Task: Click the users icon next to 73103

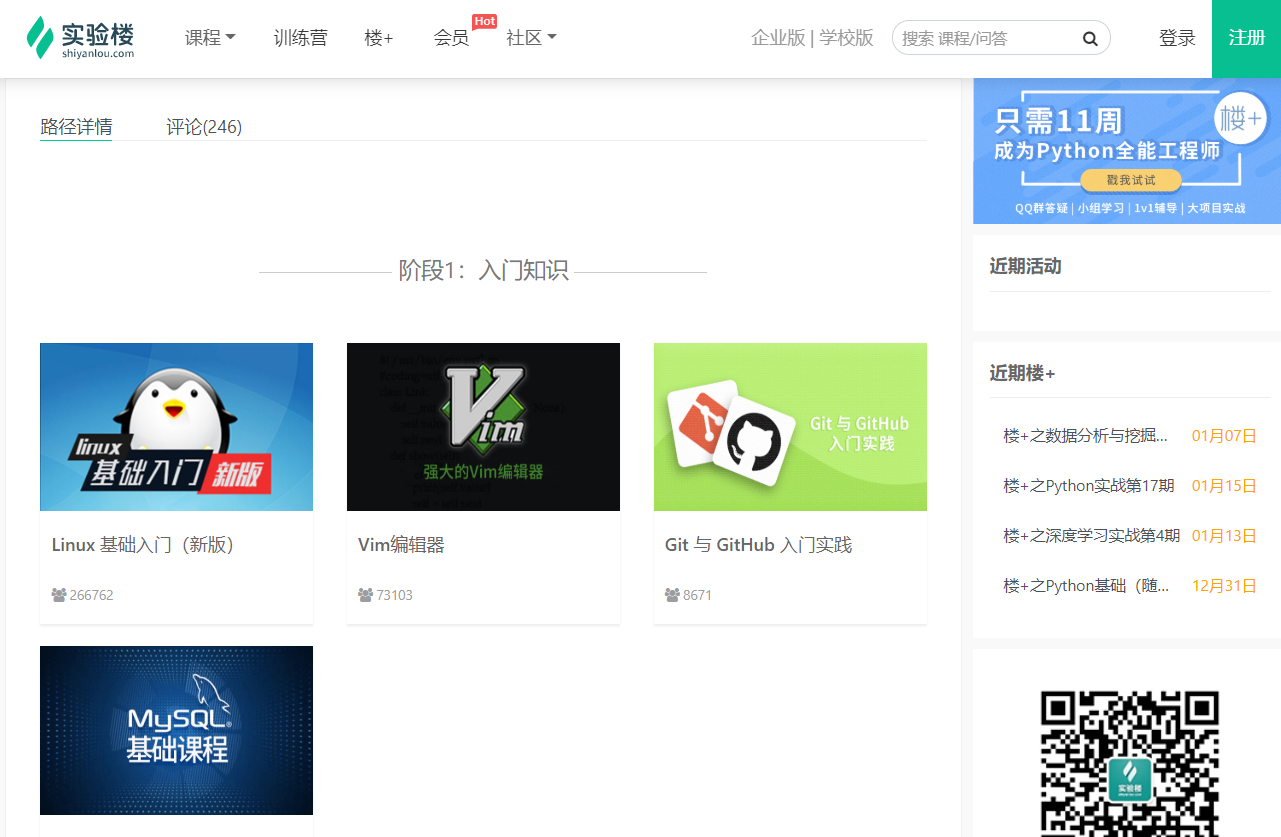Action: click(x=365, y=595)
